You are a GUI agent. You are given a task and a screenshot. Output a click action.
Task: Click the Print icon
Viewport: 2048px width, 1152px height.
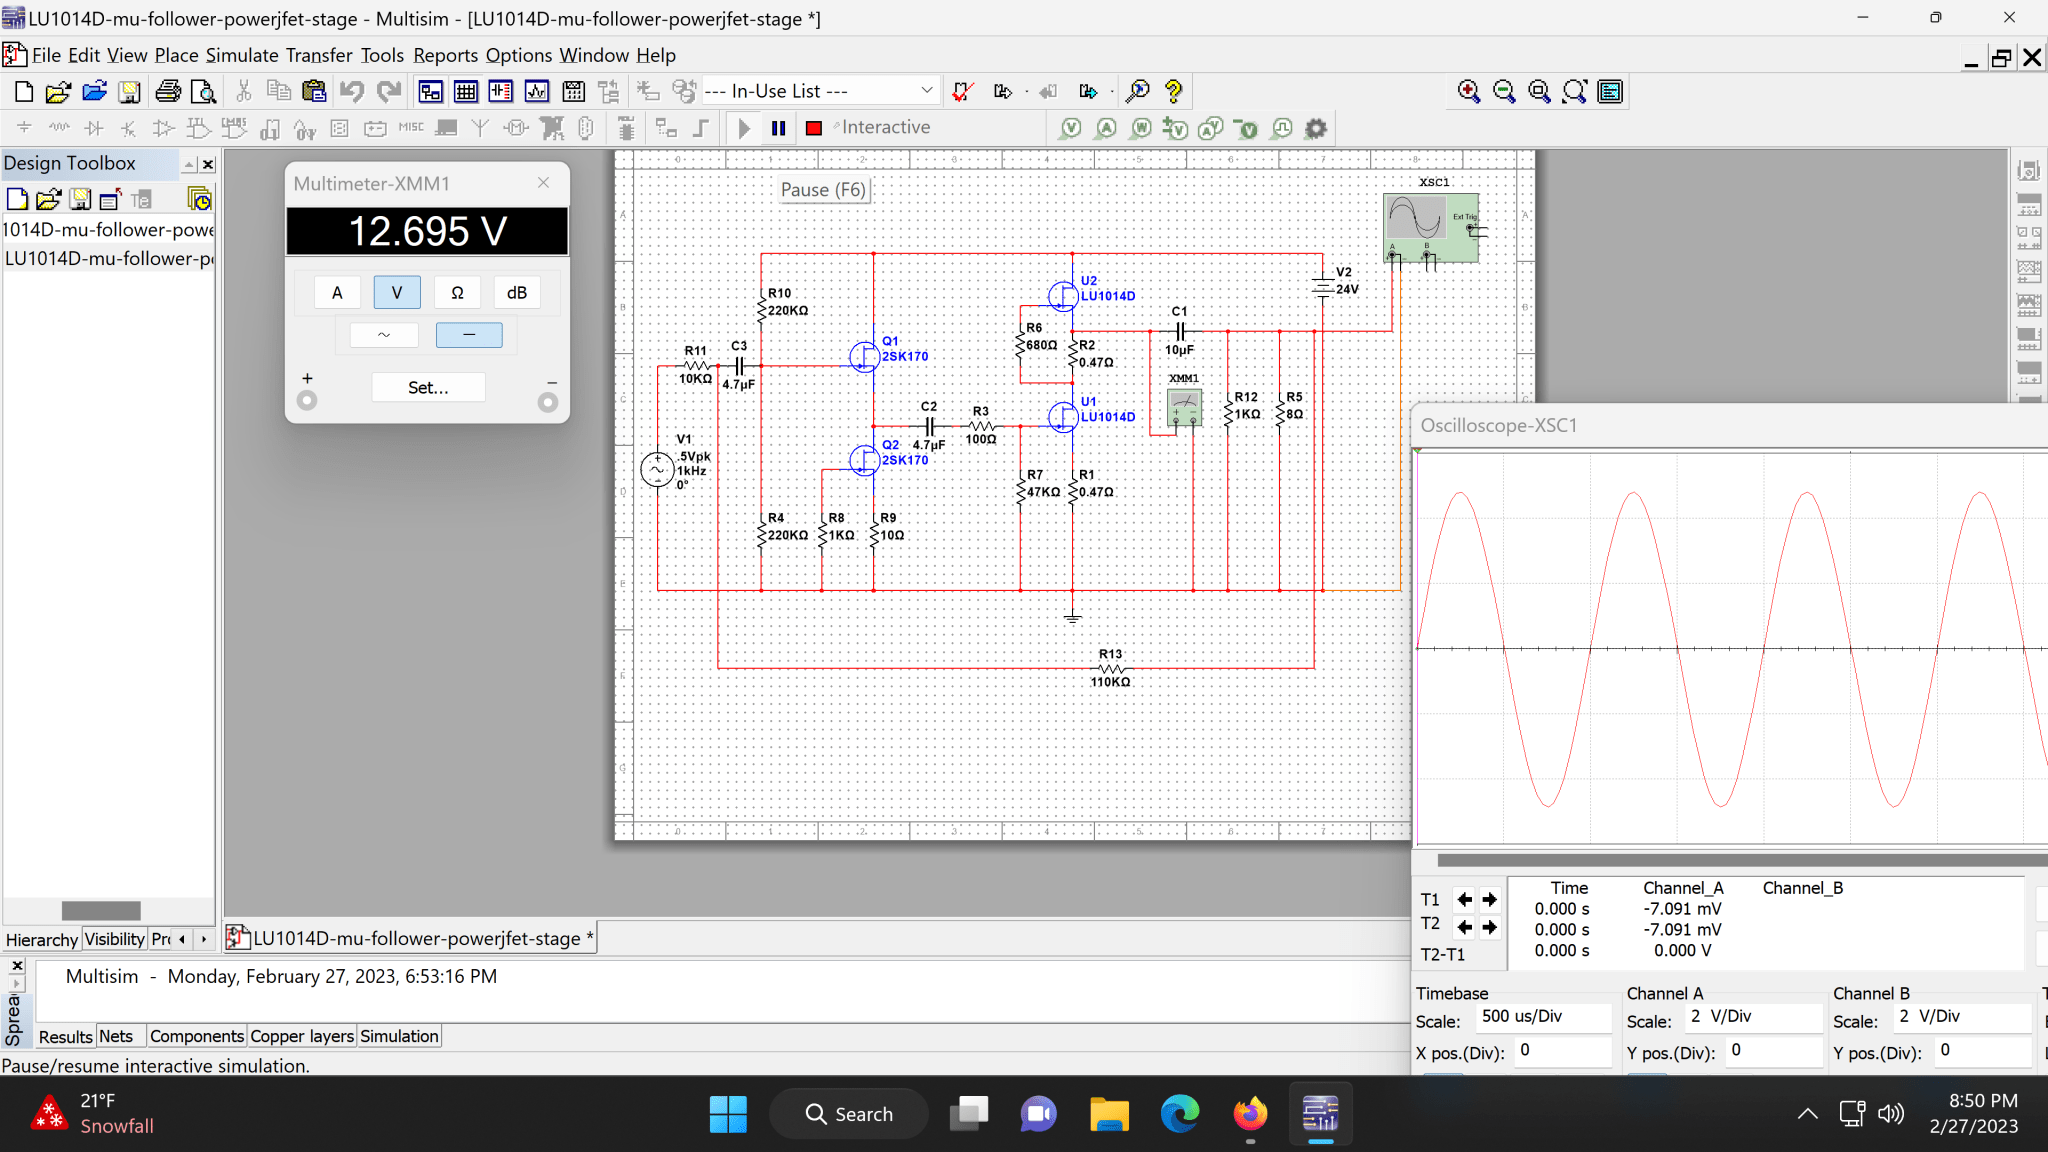click(x=168, y=92)
